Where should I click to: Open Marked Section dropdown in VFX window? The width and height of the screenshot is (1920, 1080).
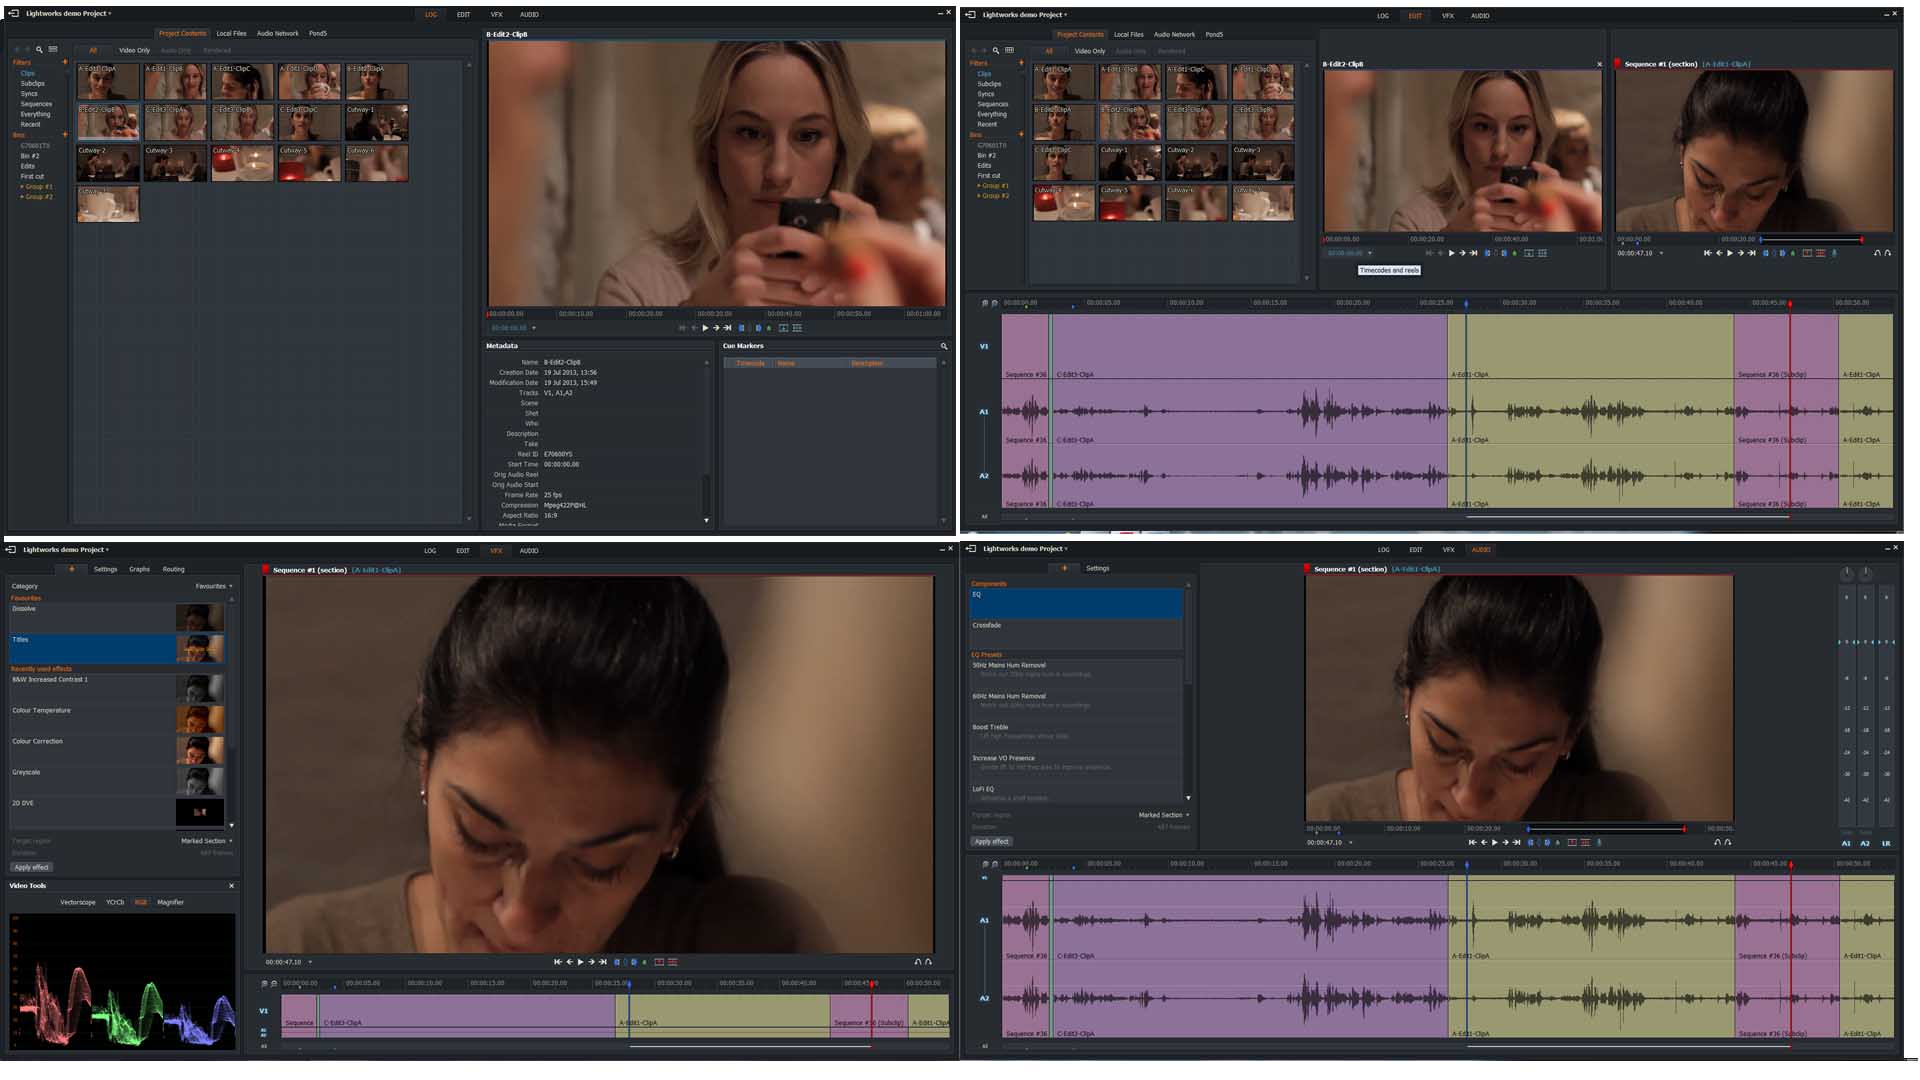point(206,841)
